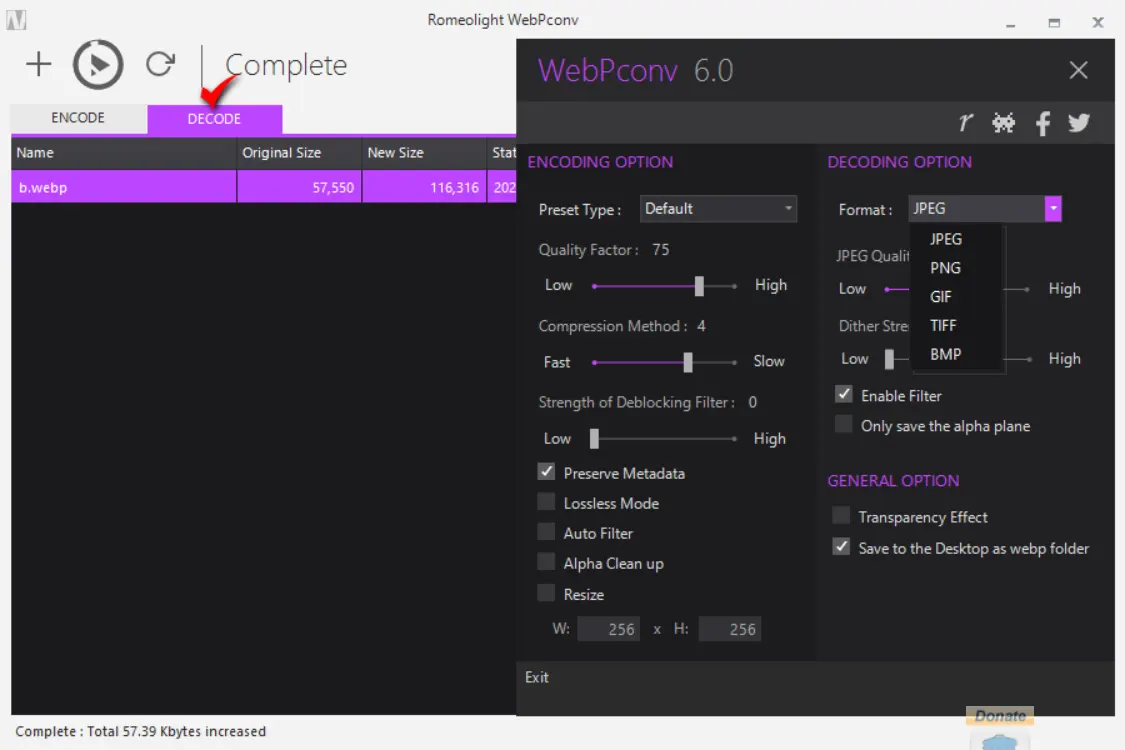Sort by Original Size column
This screenshot has height=750, width=1125.
[299, 153]
